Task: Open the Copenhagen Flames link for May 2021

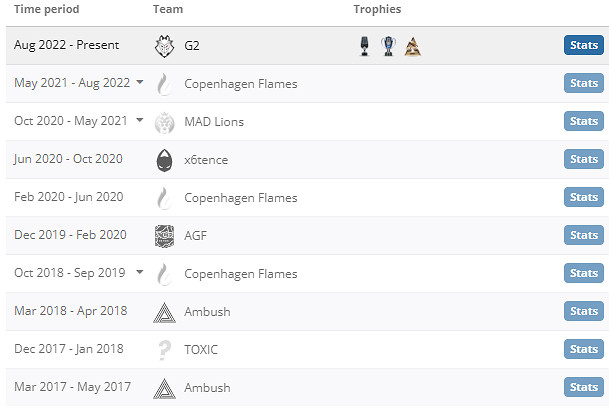Action: 240,84
